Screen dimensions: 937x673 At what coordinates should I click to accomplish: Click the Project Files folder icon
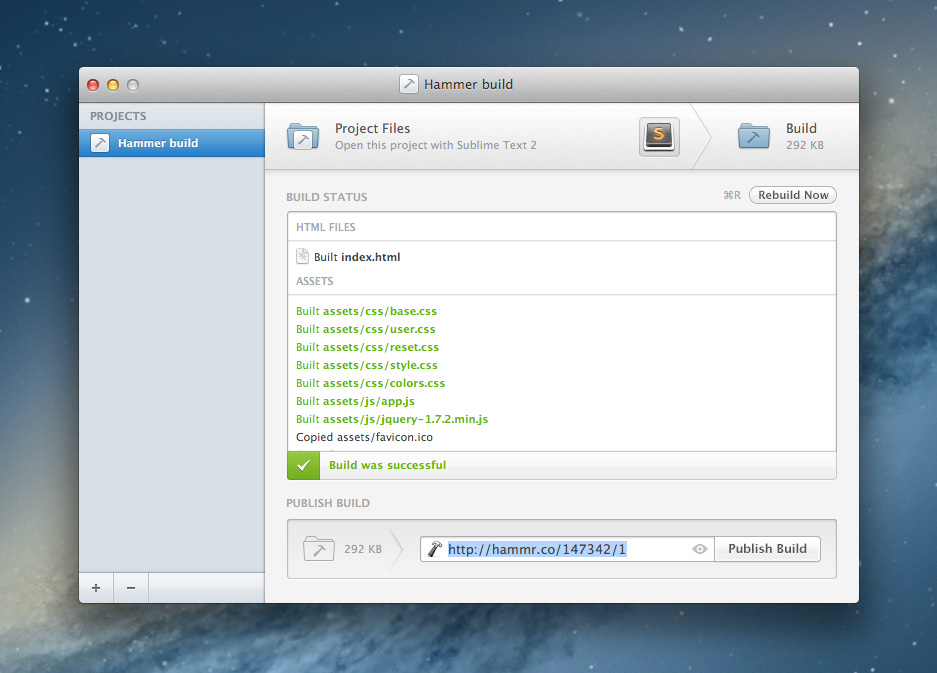(303, 136)
